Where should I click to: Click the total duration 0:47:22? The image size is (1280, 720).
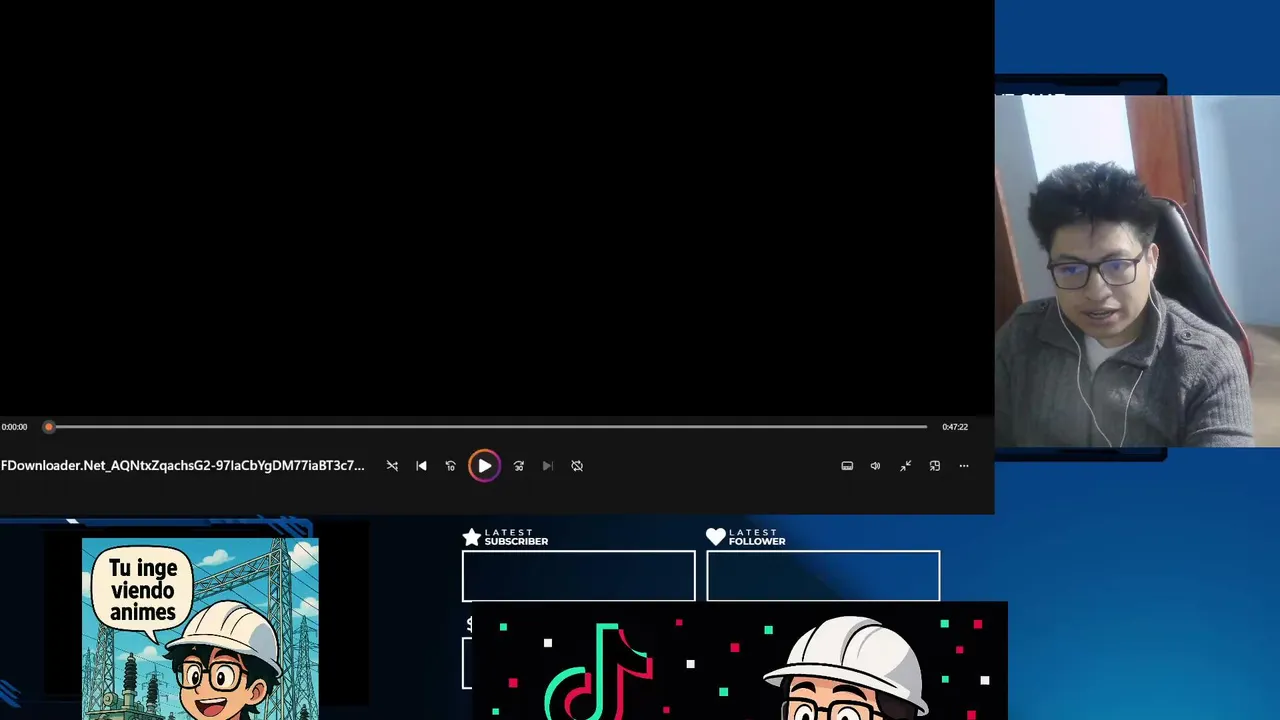tap(955, 427)
